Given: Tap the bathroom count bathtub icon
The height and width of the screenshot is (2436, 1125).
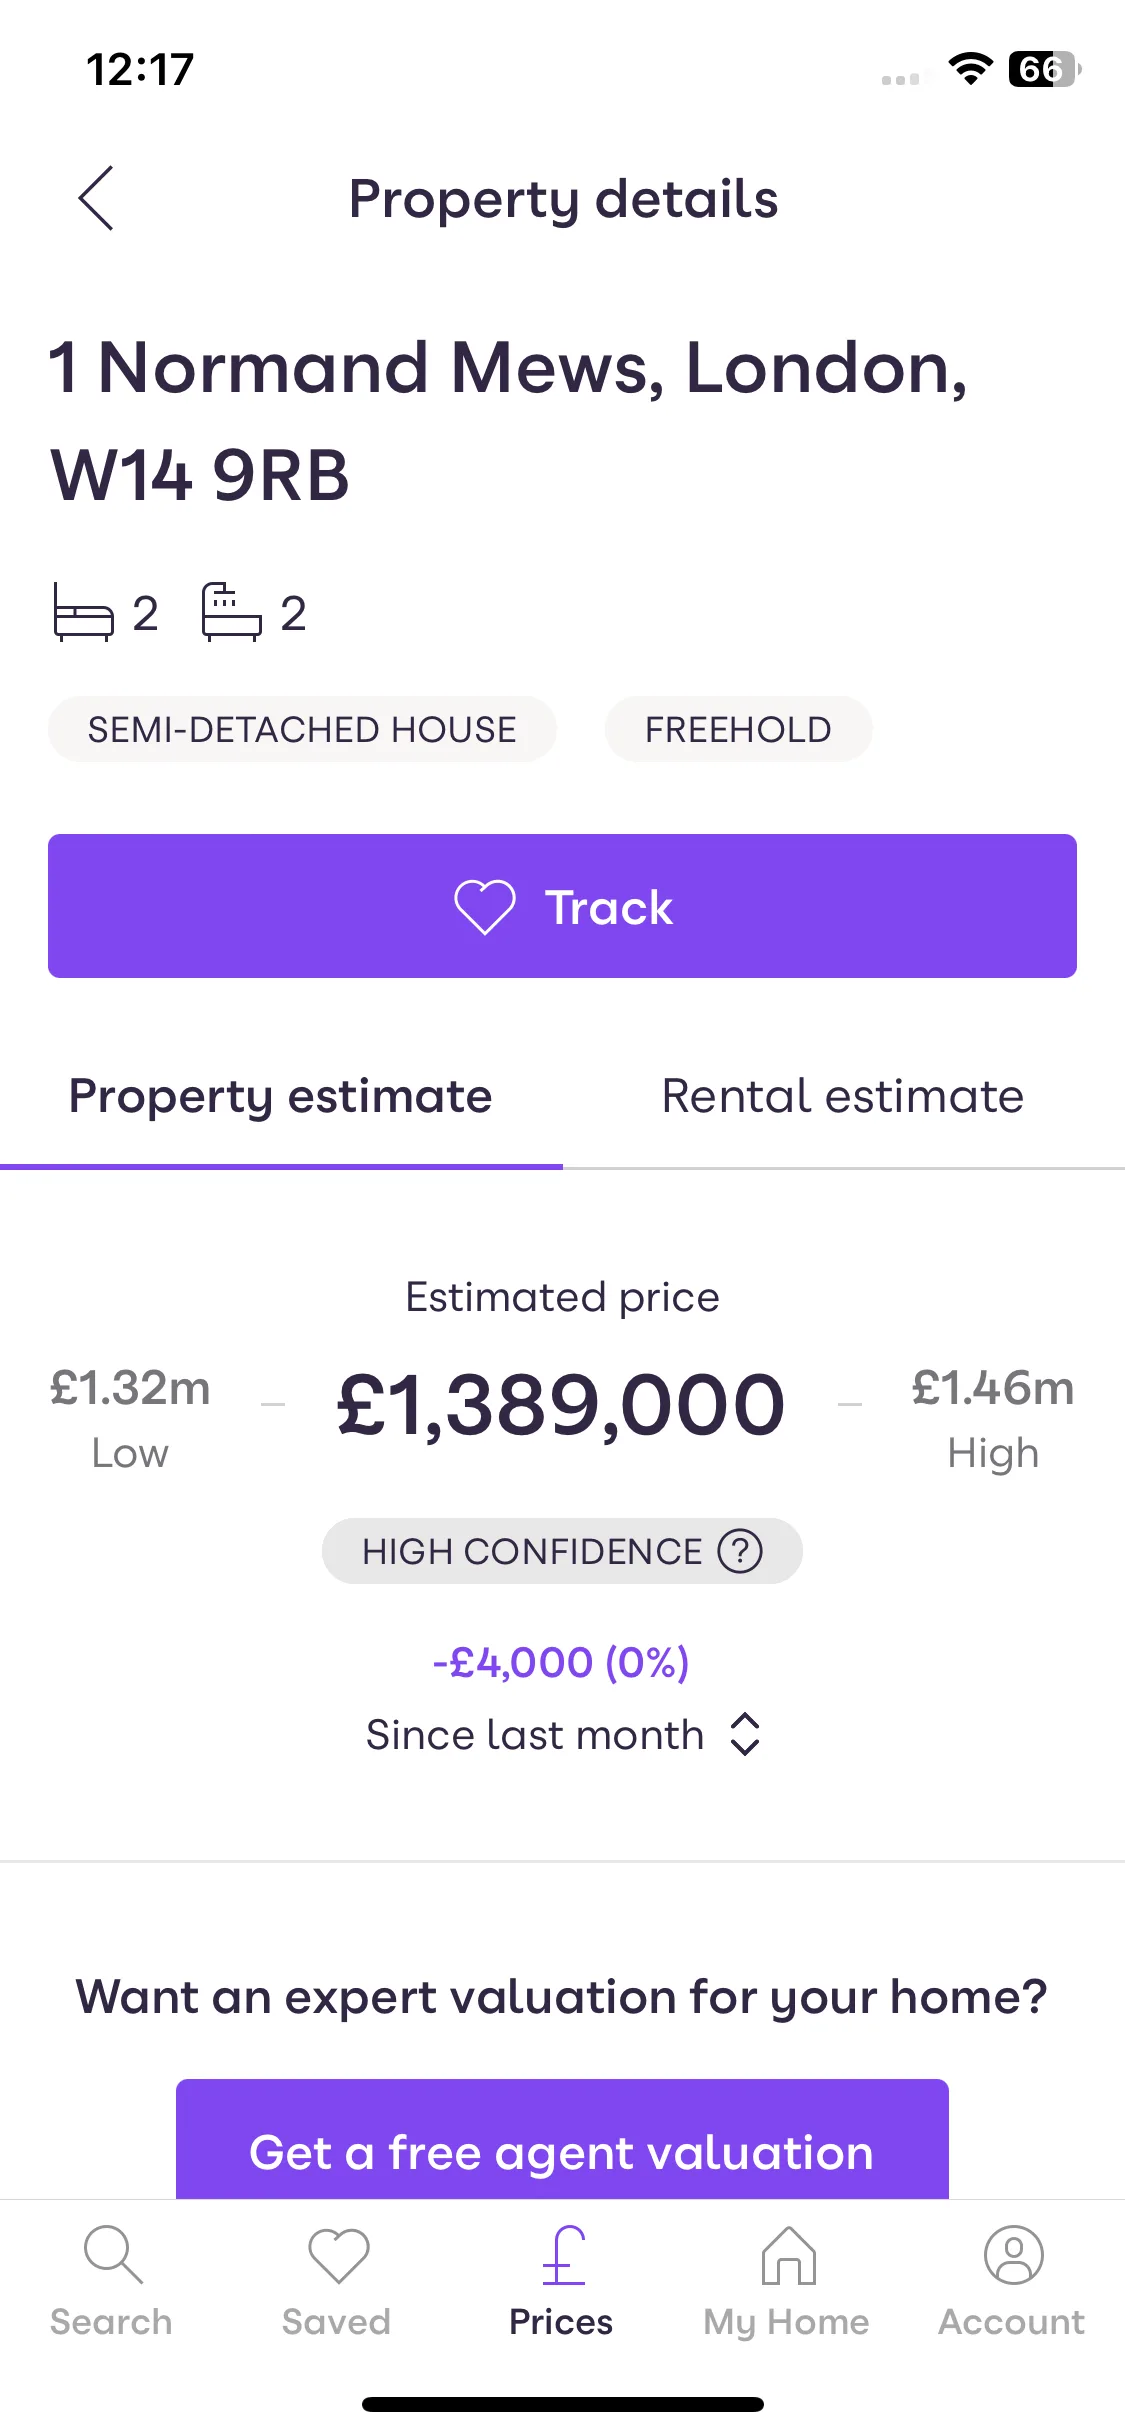Looking at the screenshot, I should [232, 611].
